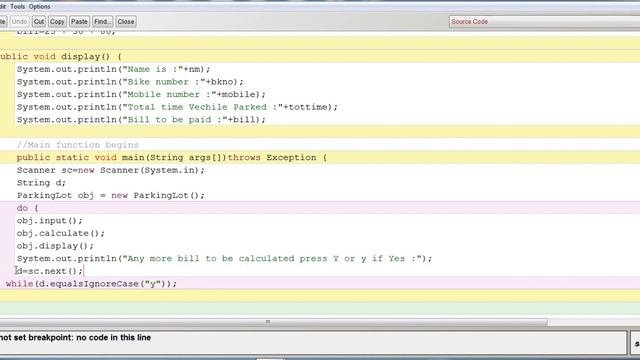Click the 'Mobile number :' println line
The image size is (640, 360).
click(x=141, y=94)
